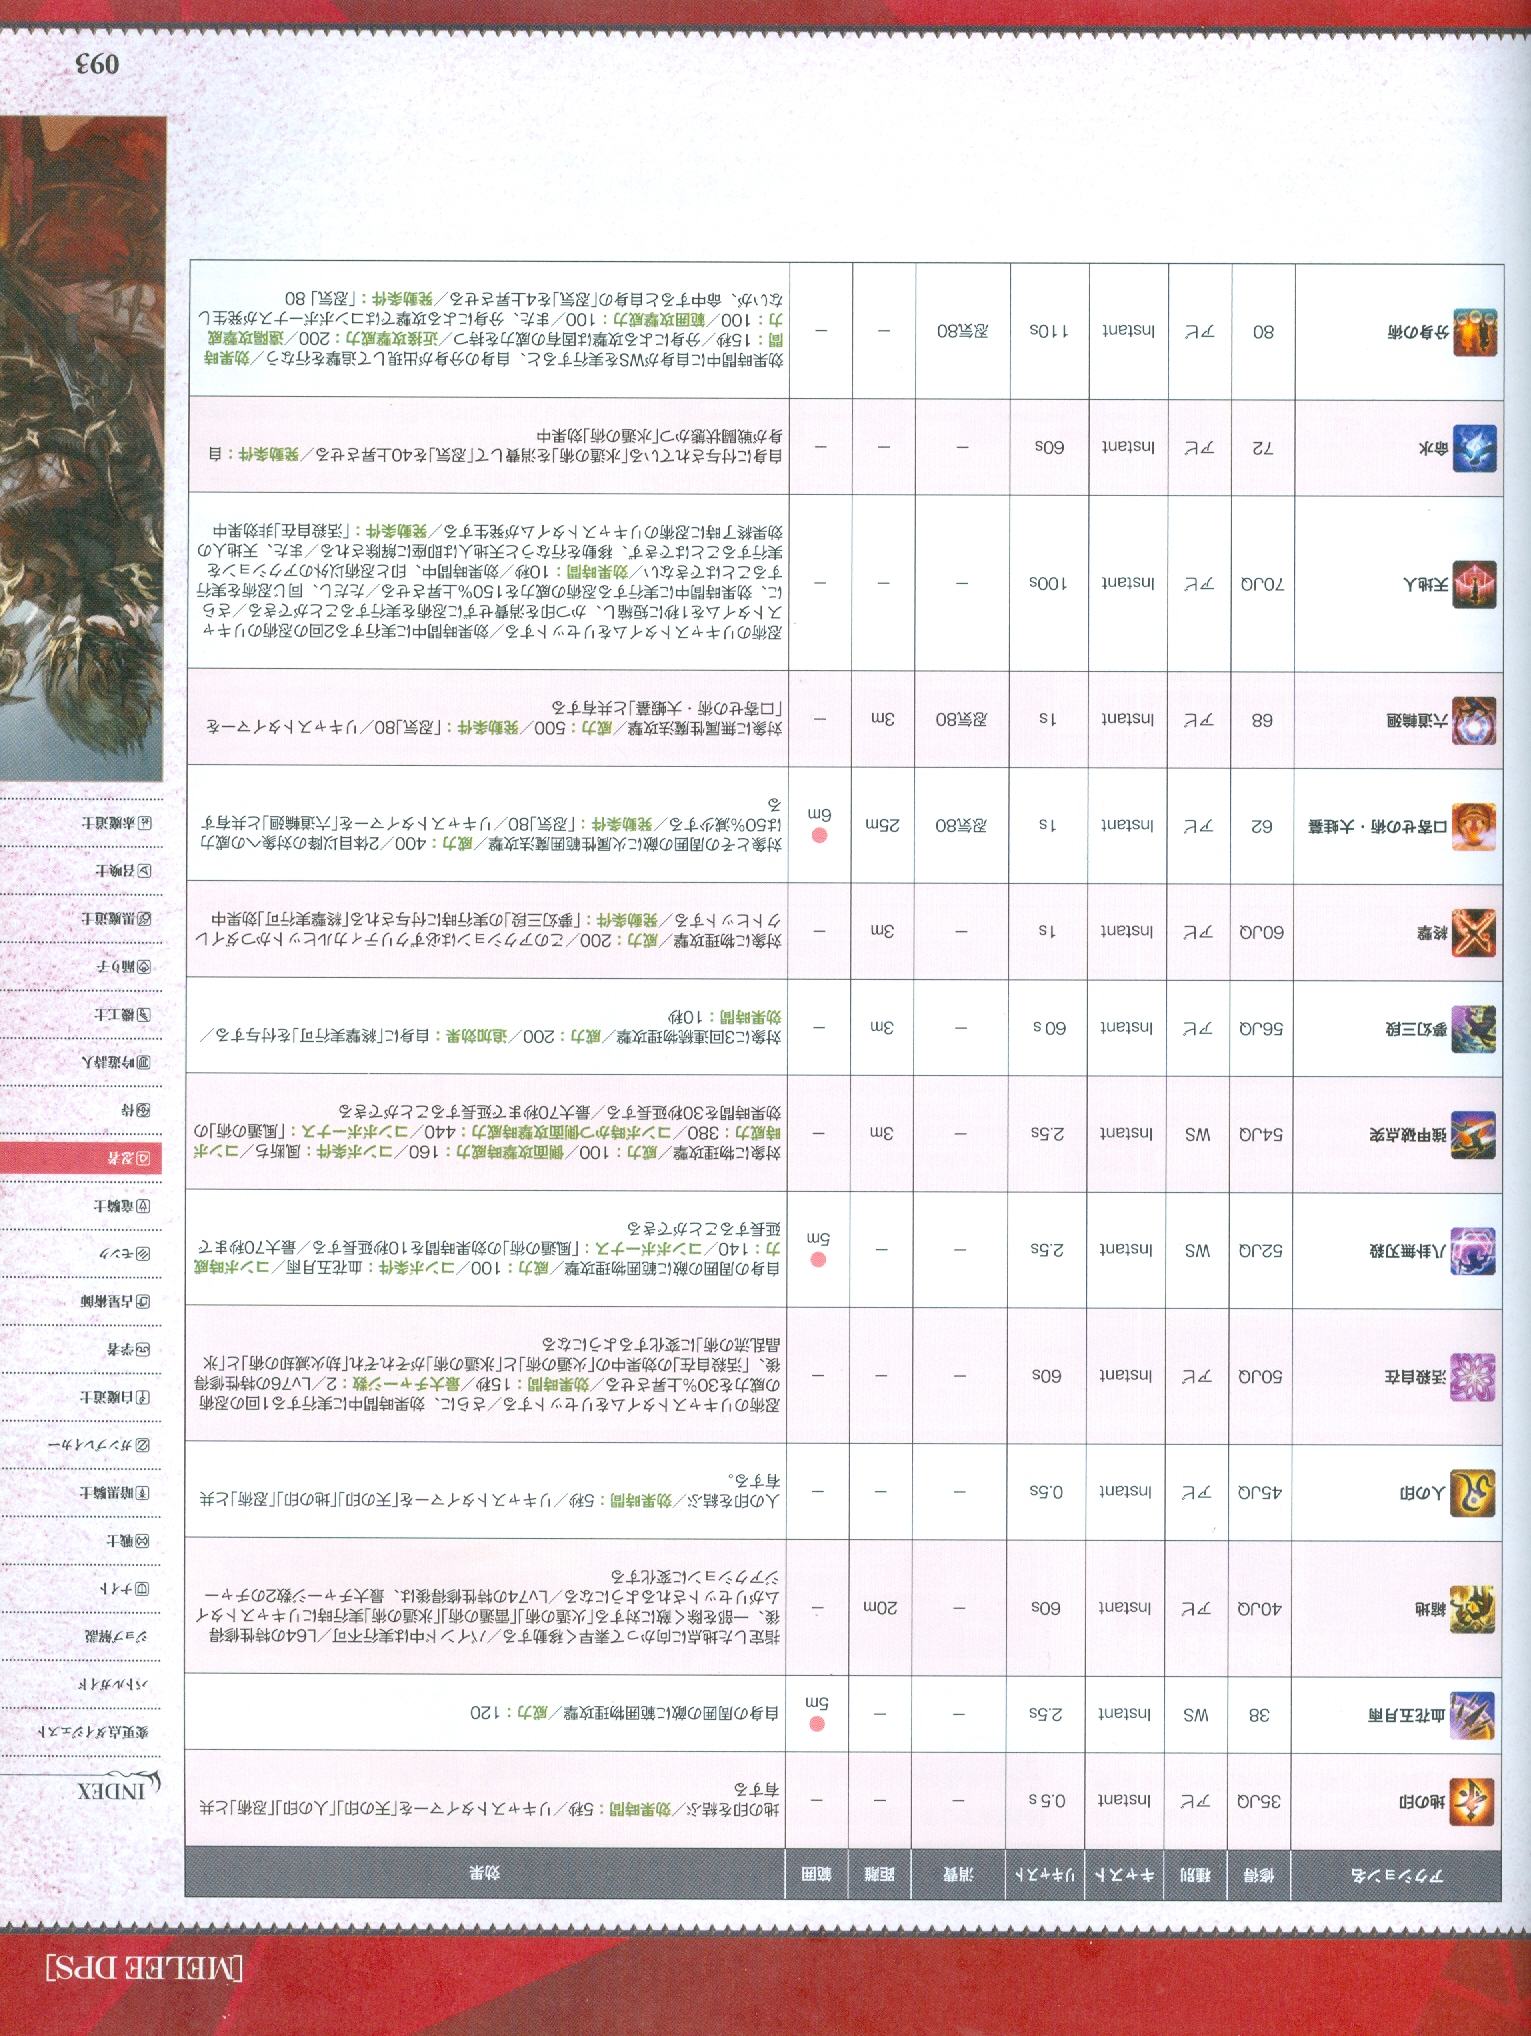Open the ガンブレイカー index tab
The image size is (1531, 2036).
click(x=100, y=1445)
